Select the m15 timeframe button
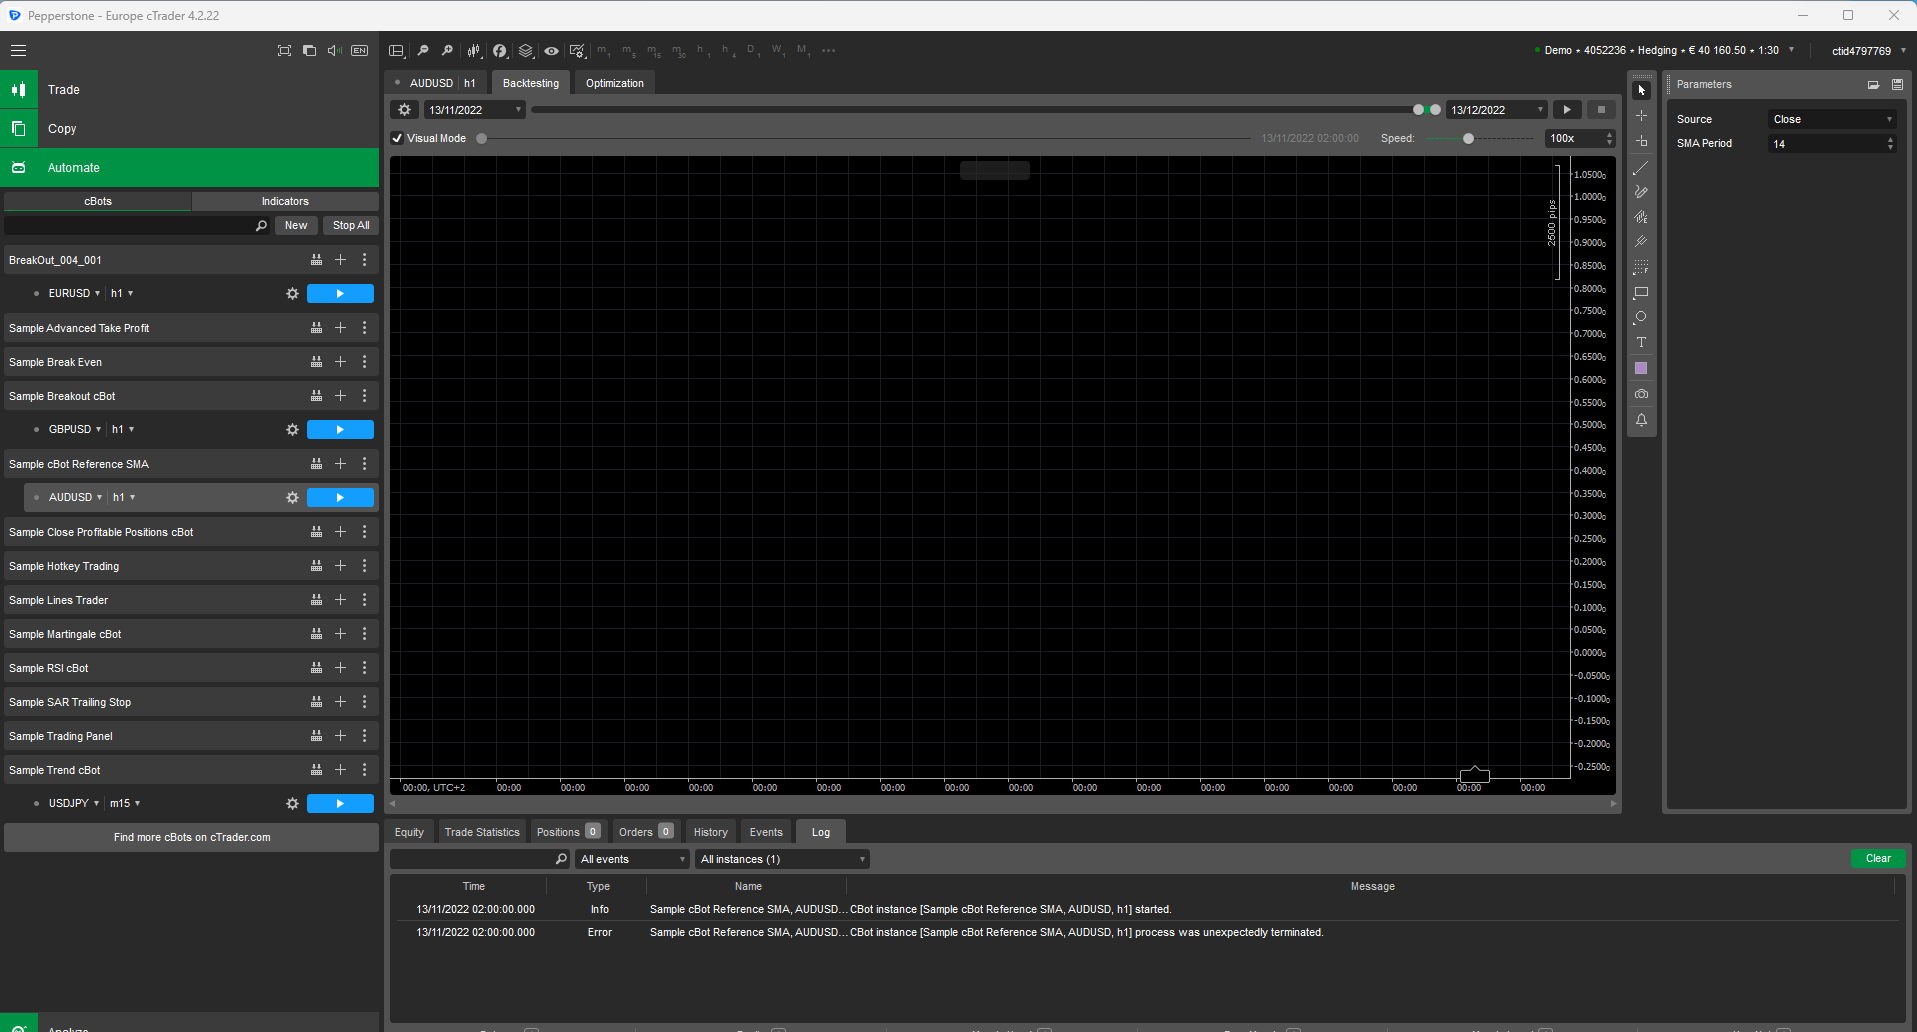This screenshot has height=1032, width=1917. coord(653,51)
